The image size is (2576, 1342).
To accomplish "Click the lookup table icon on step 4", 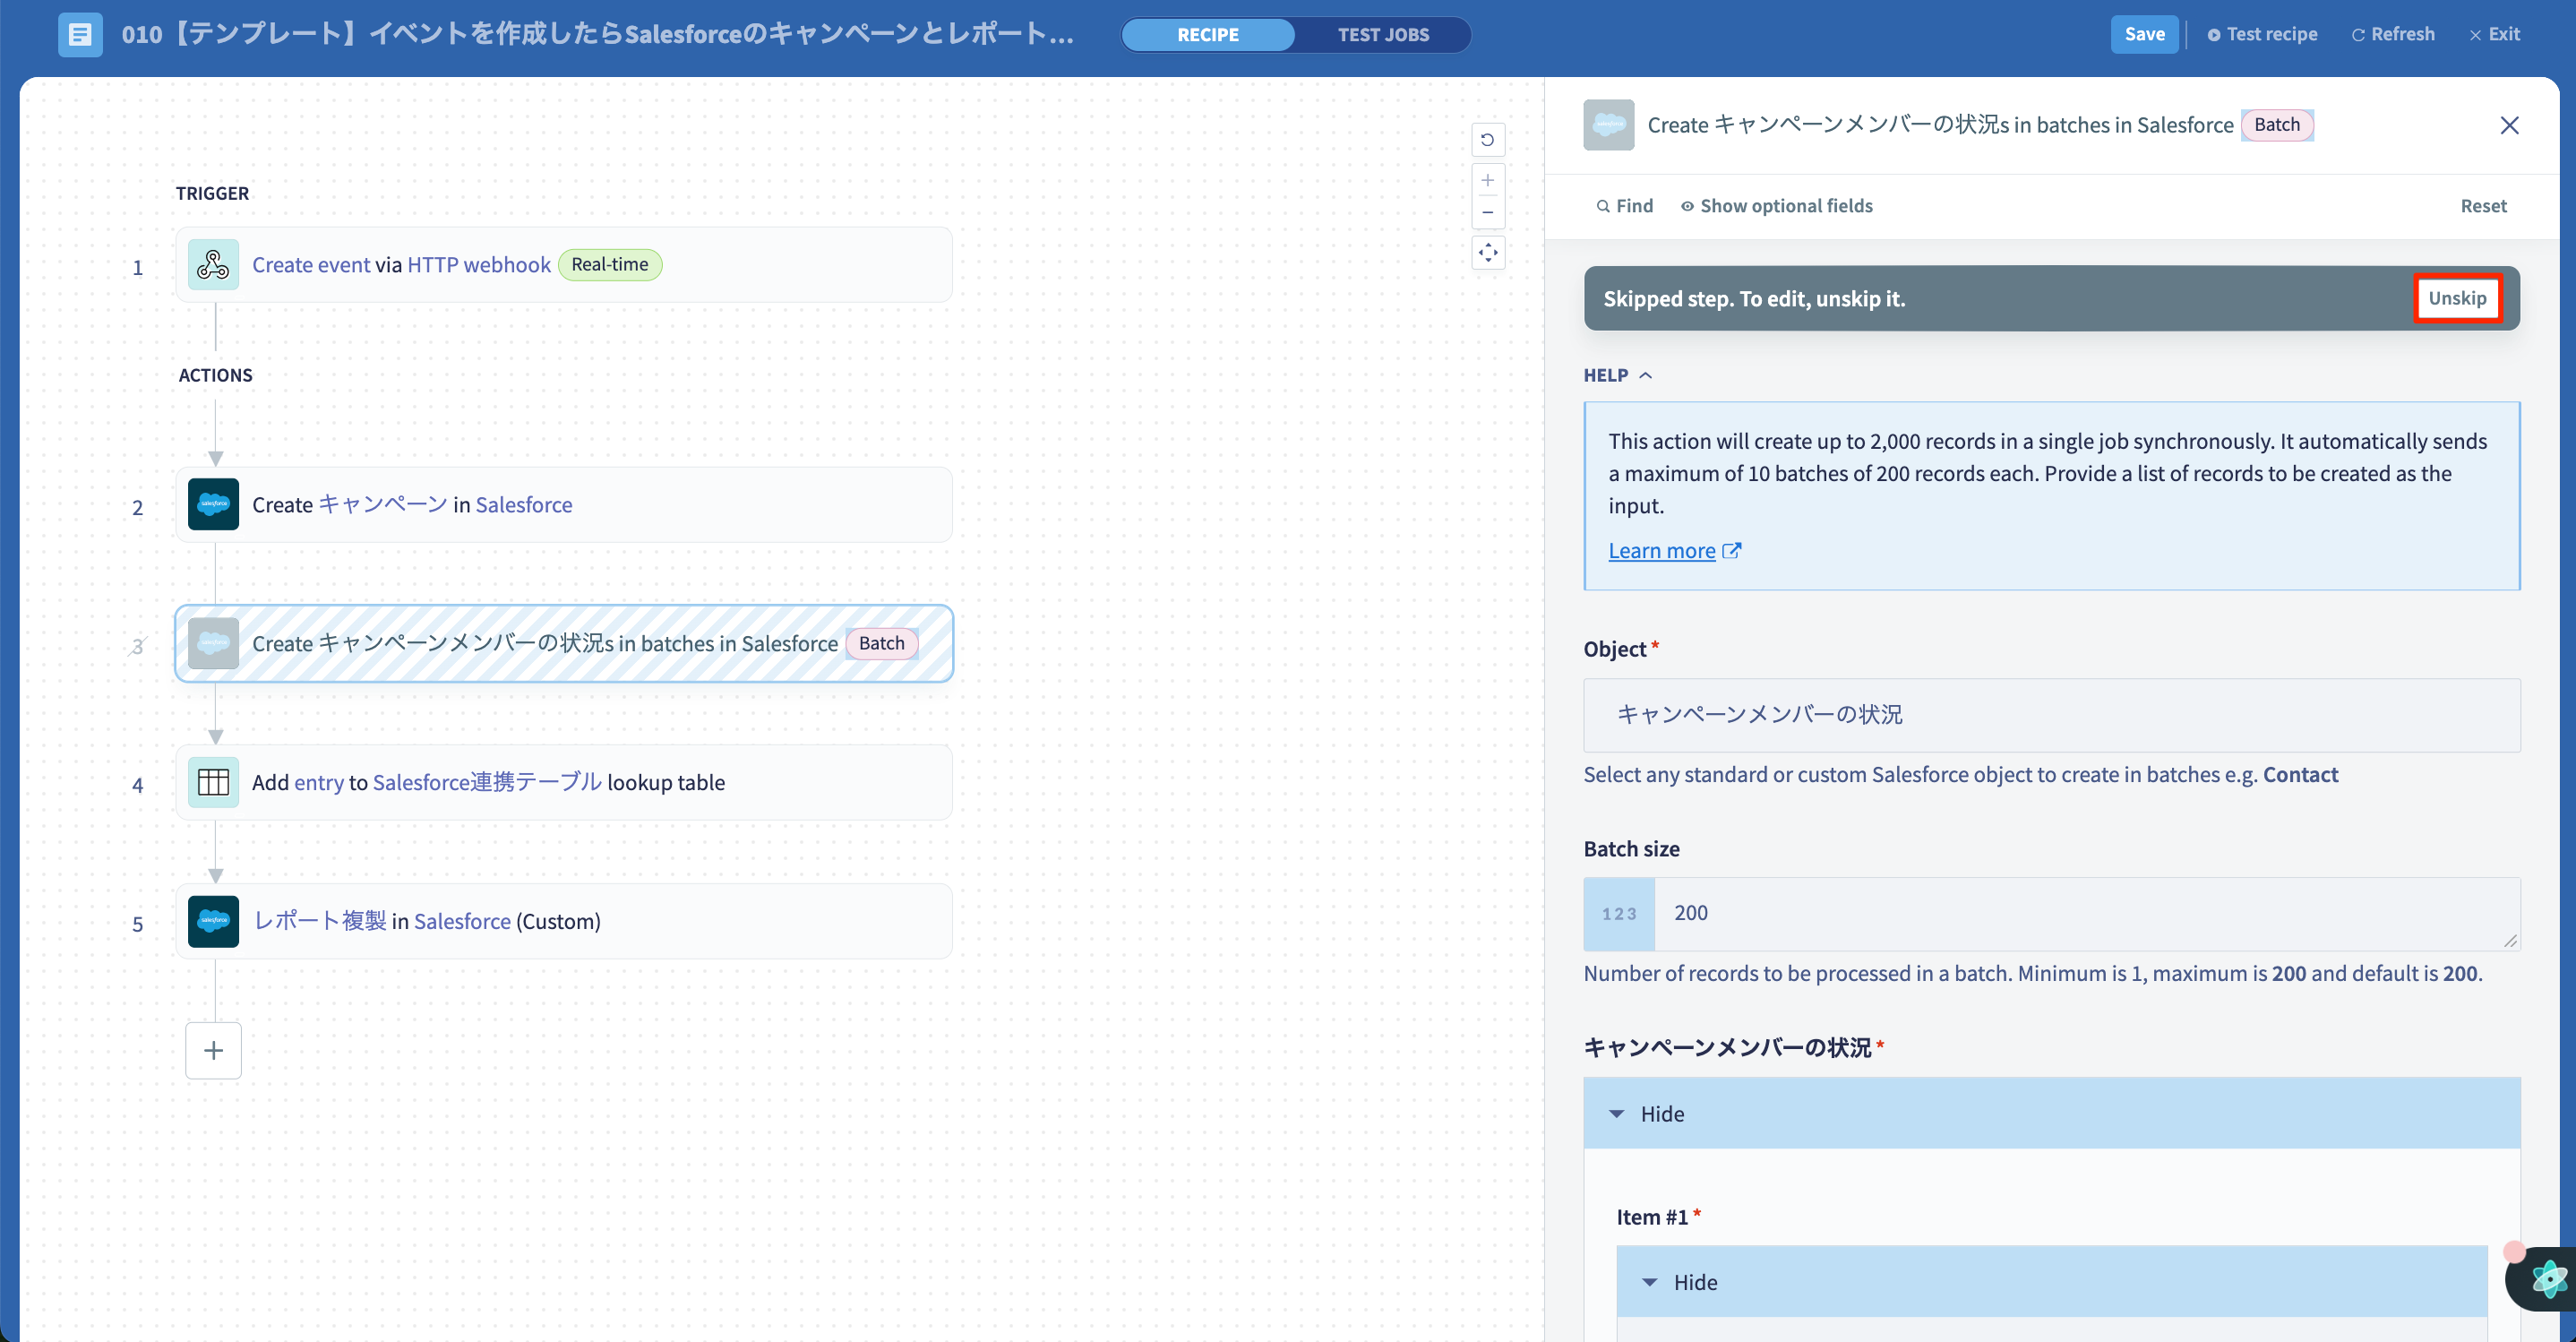I will pos(213,782).
